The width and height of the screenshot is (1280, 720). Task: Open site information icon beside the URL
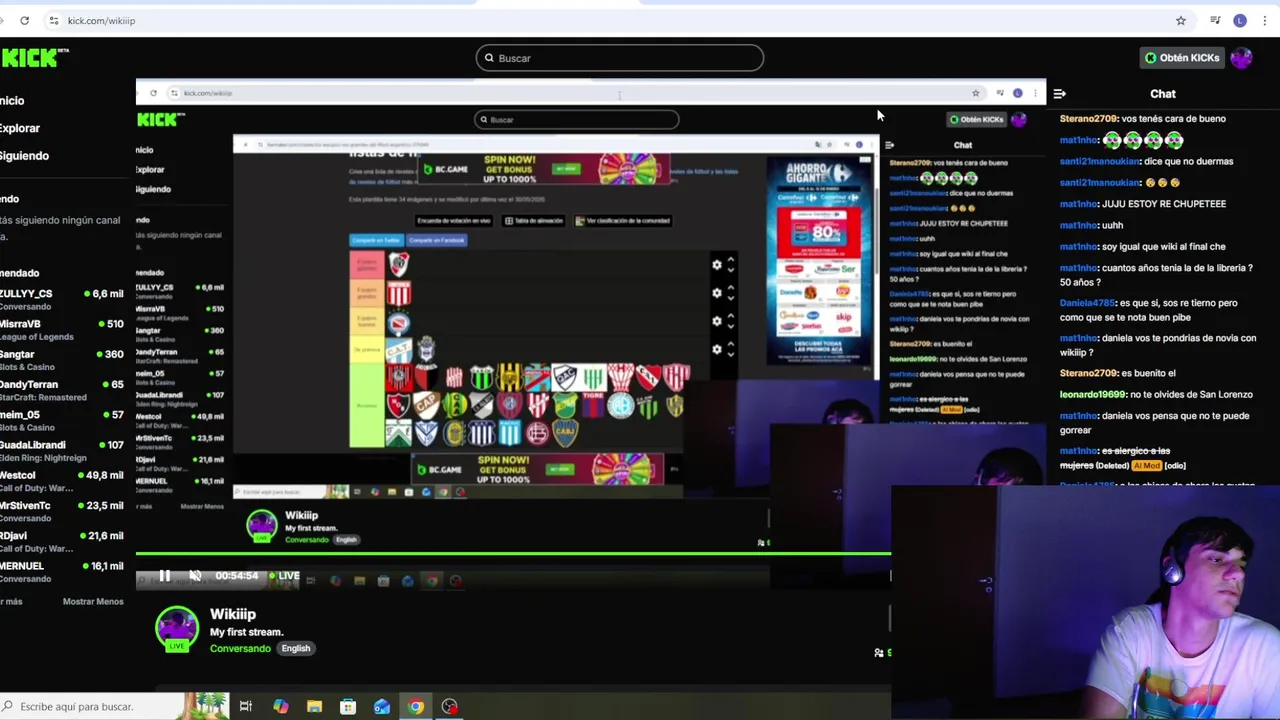pos(54,20)
